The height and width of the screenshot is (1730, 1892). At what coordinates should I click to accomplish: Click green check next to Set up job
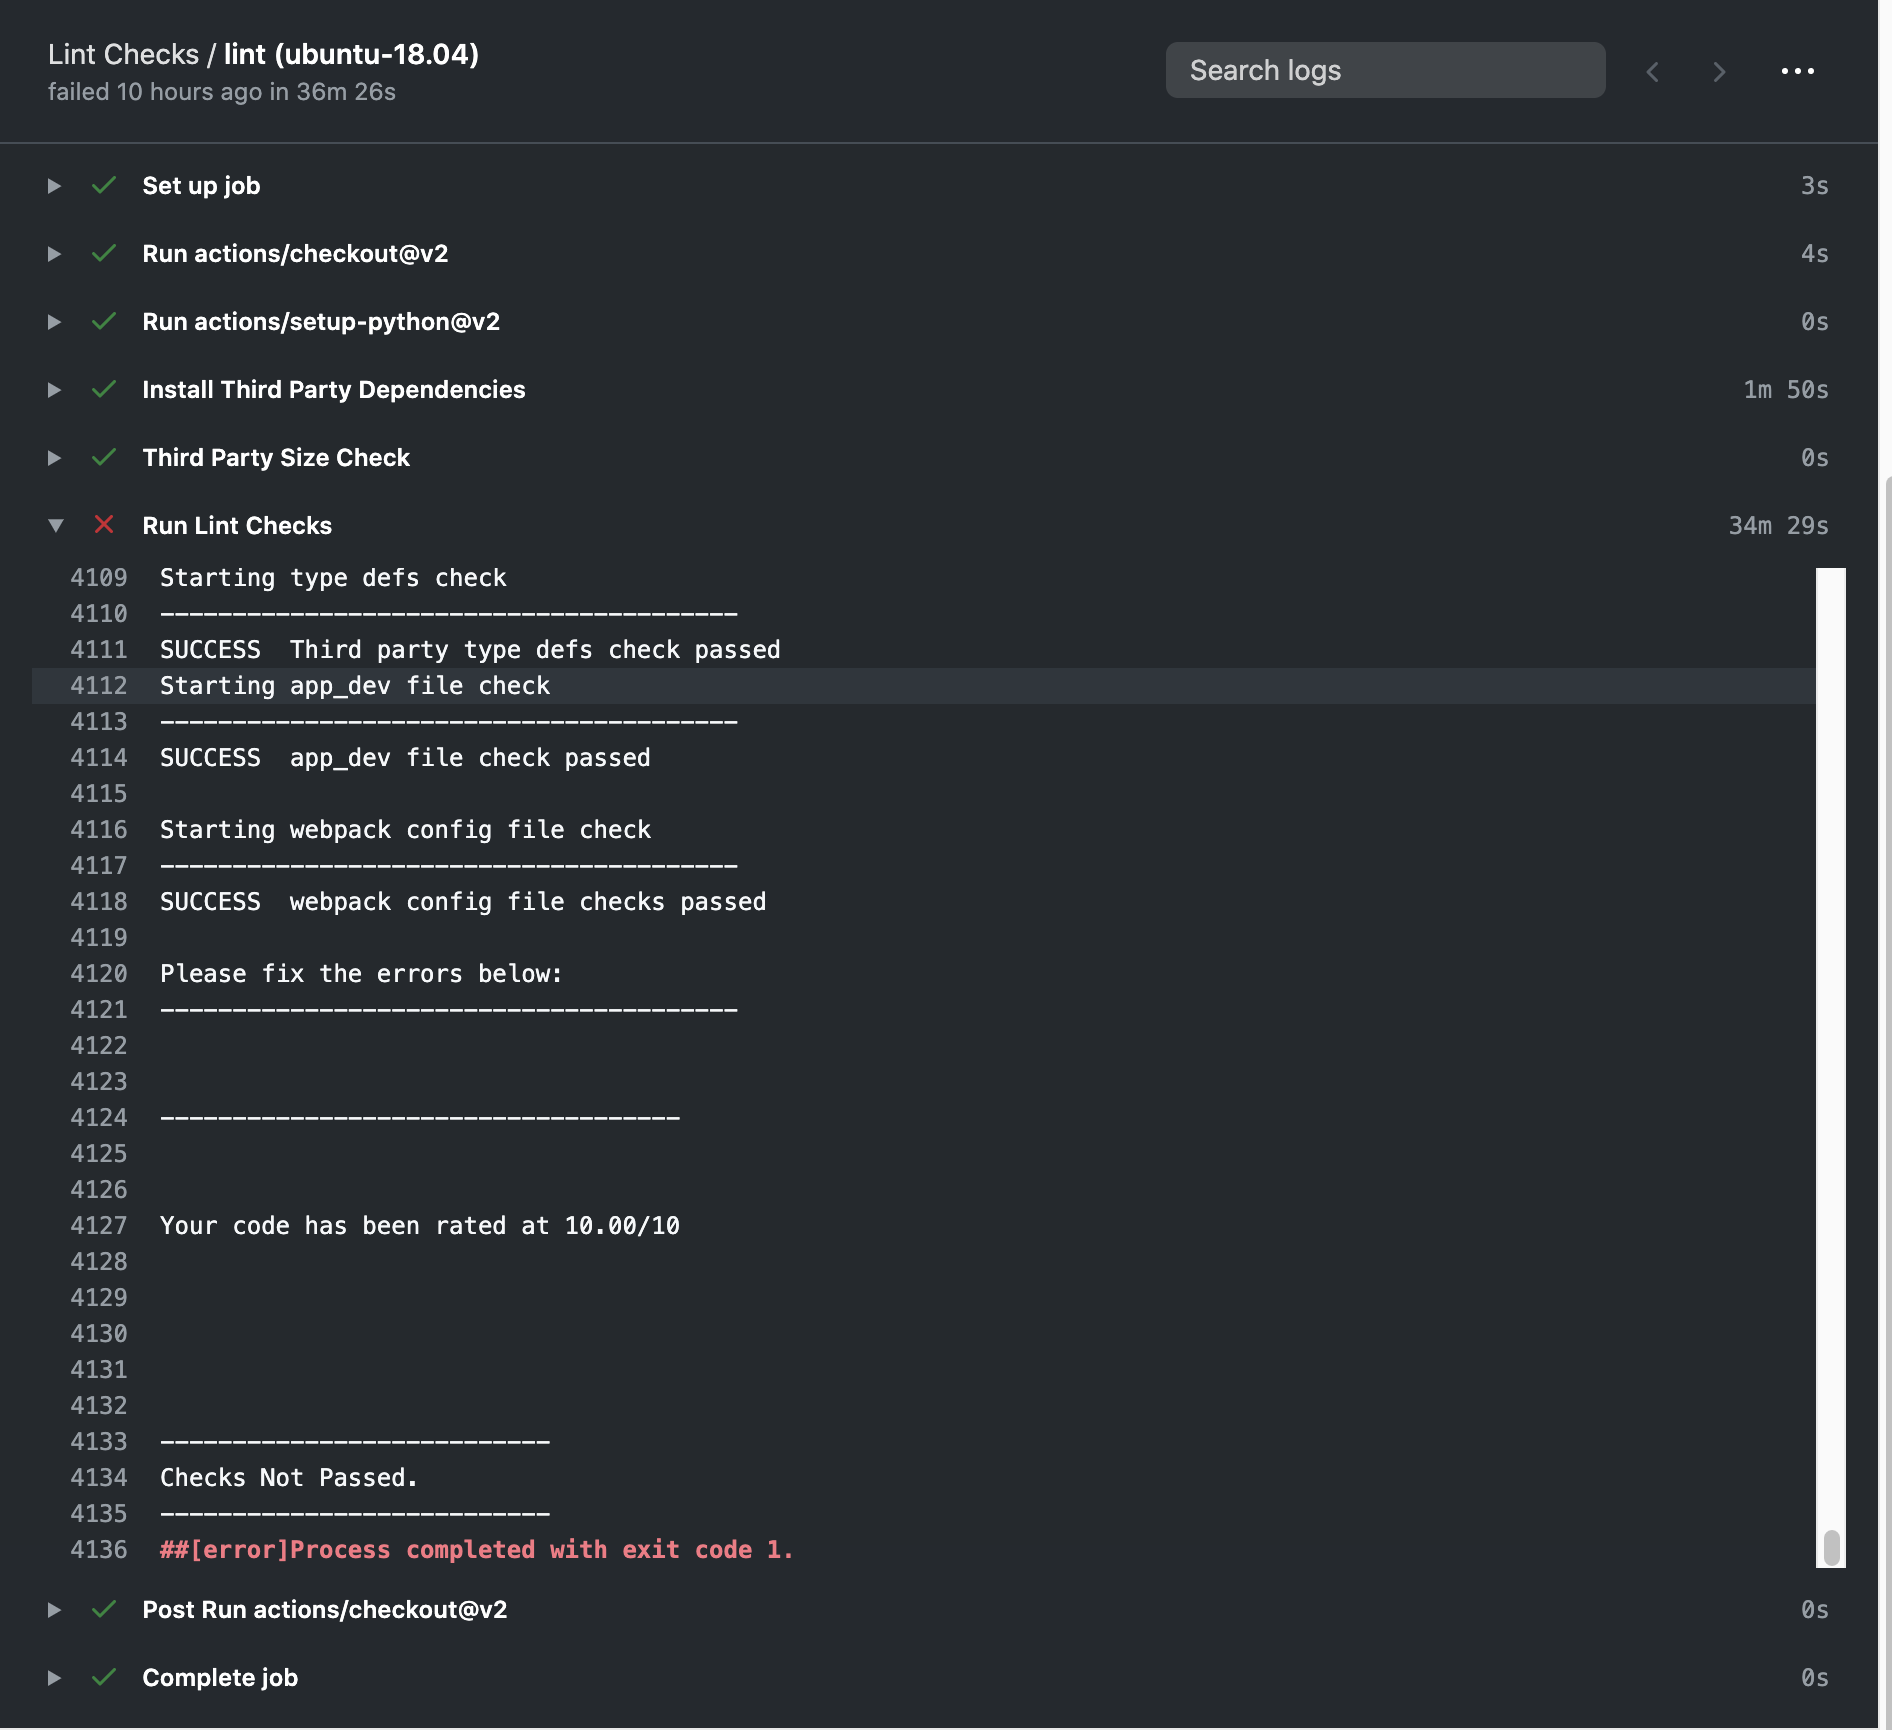click(x=104, y=185)
